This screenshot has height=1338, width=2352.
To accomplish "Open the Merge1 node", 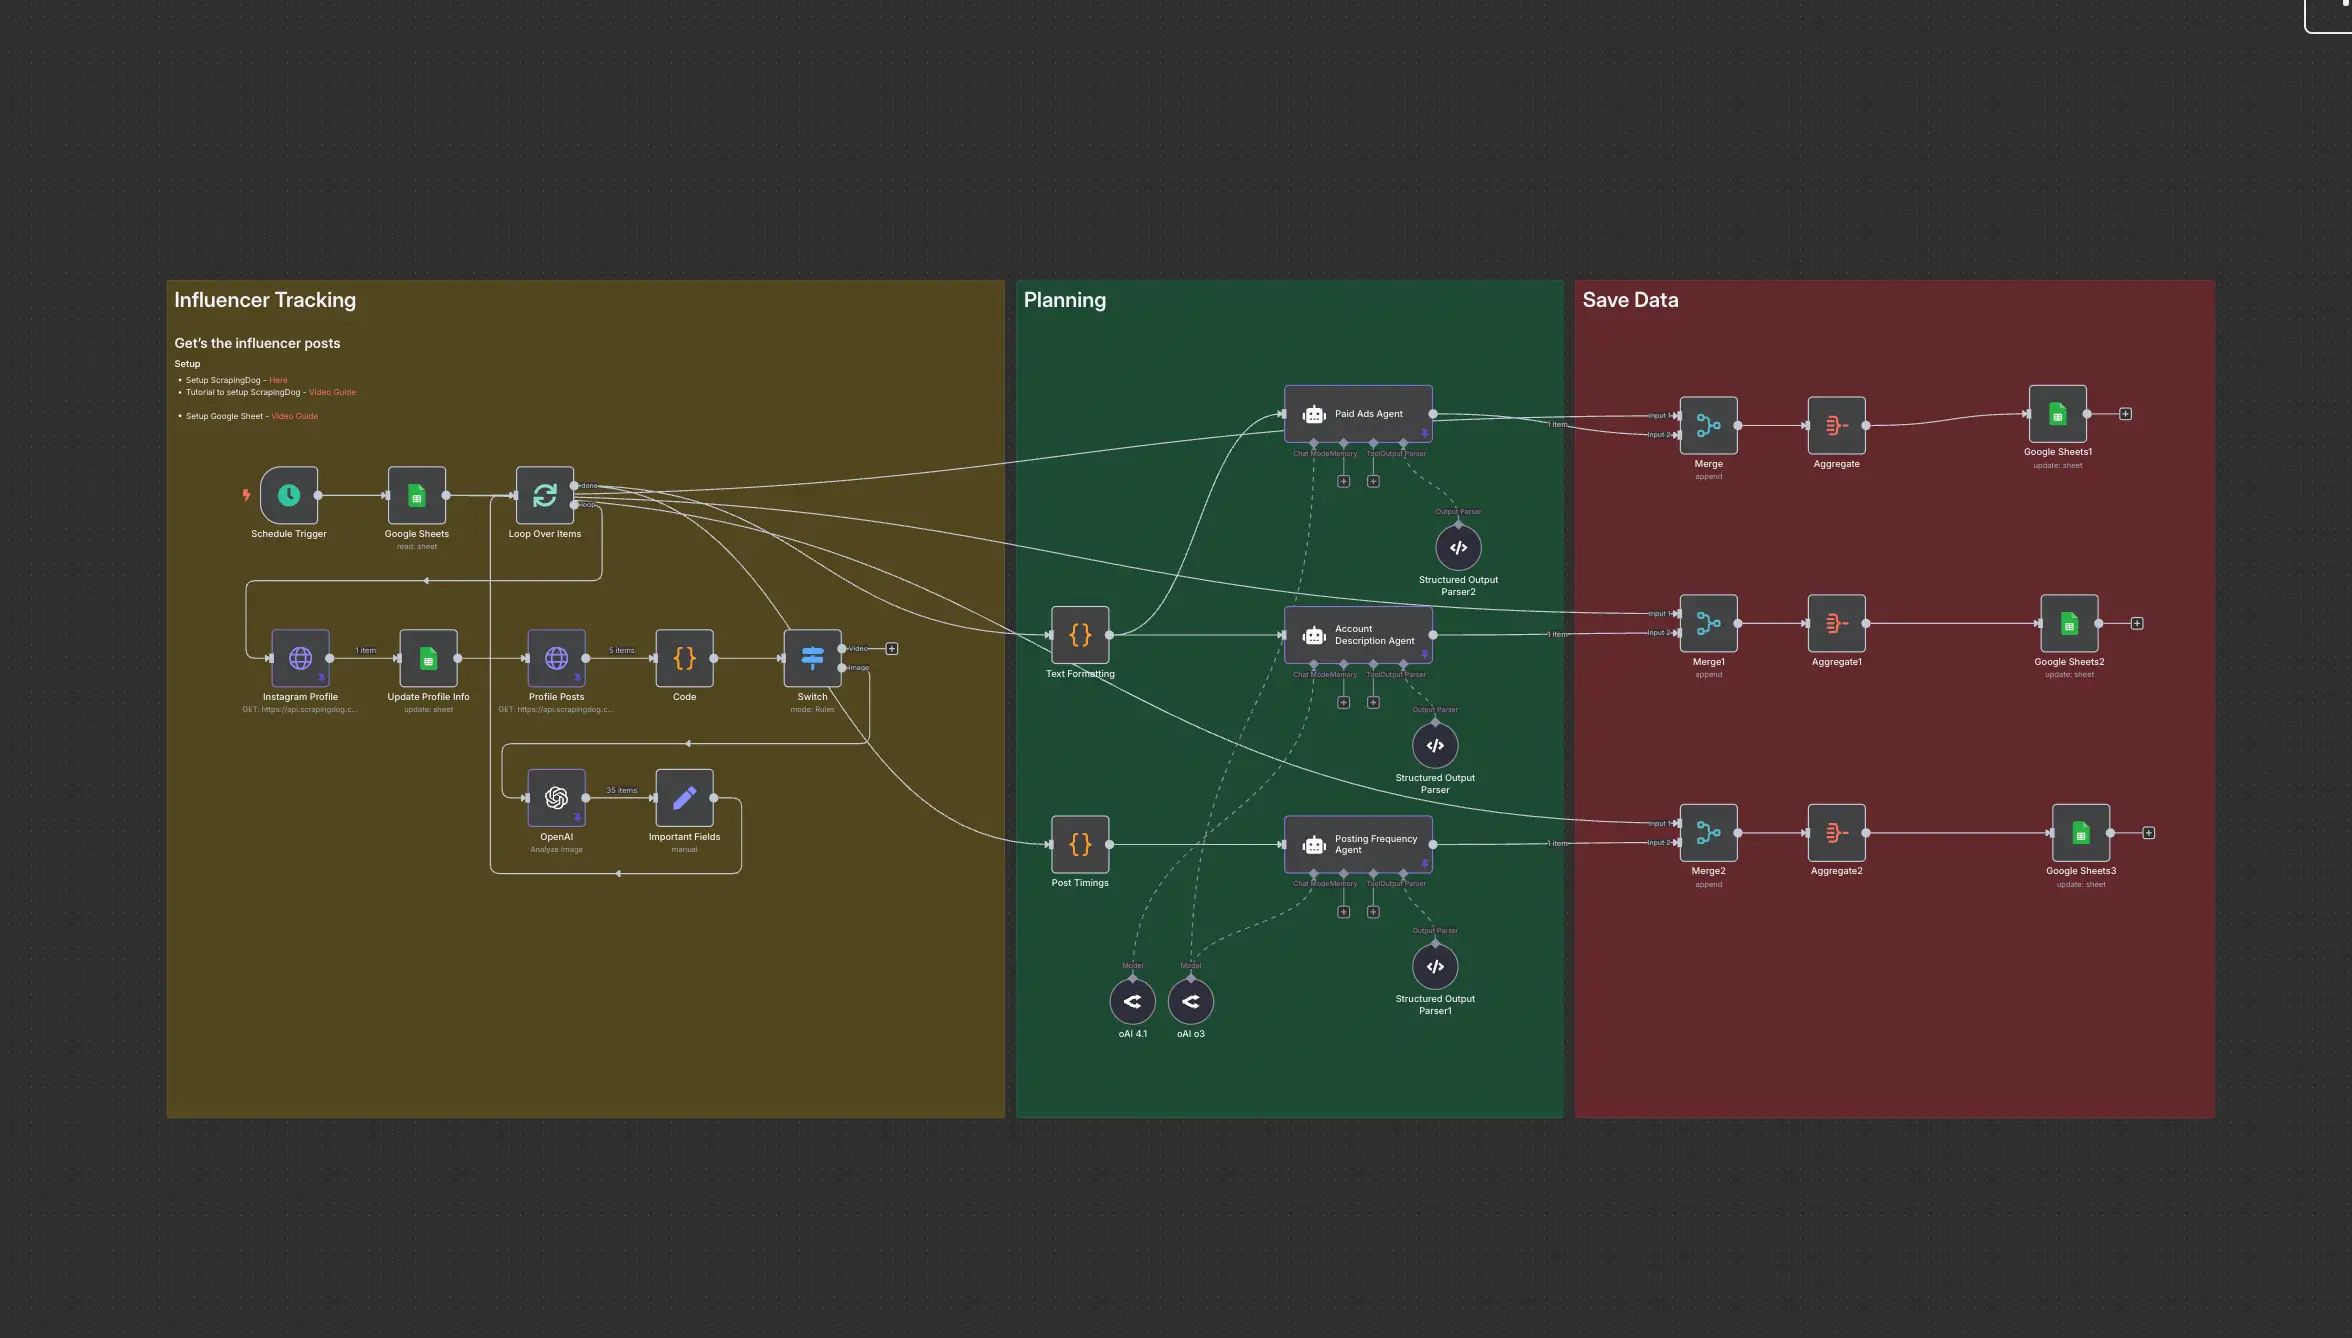I will click(x=1708, y=624).
